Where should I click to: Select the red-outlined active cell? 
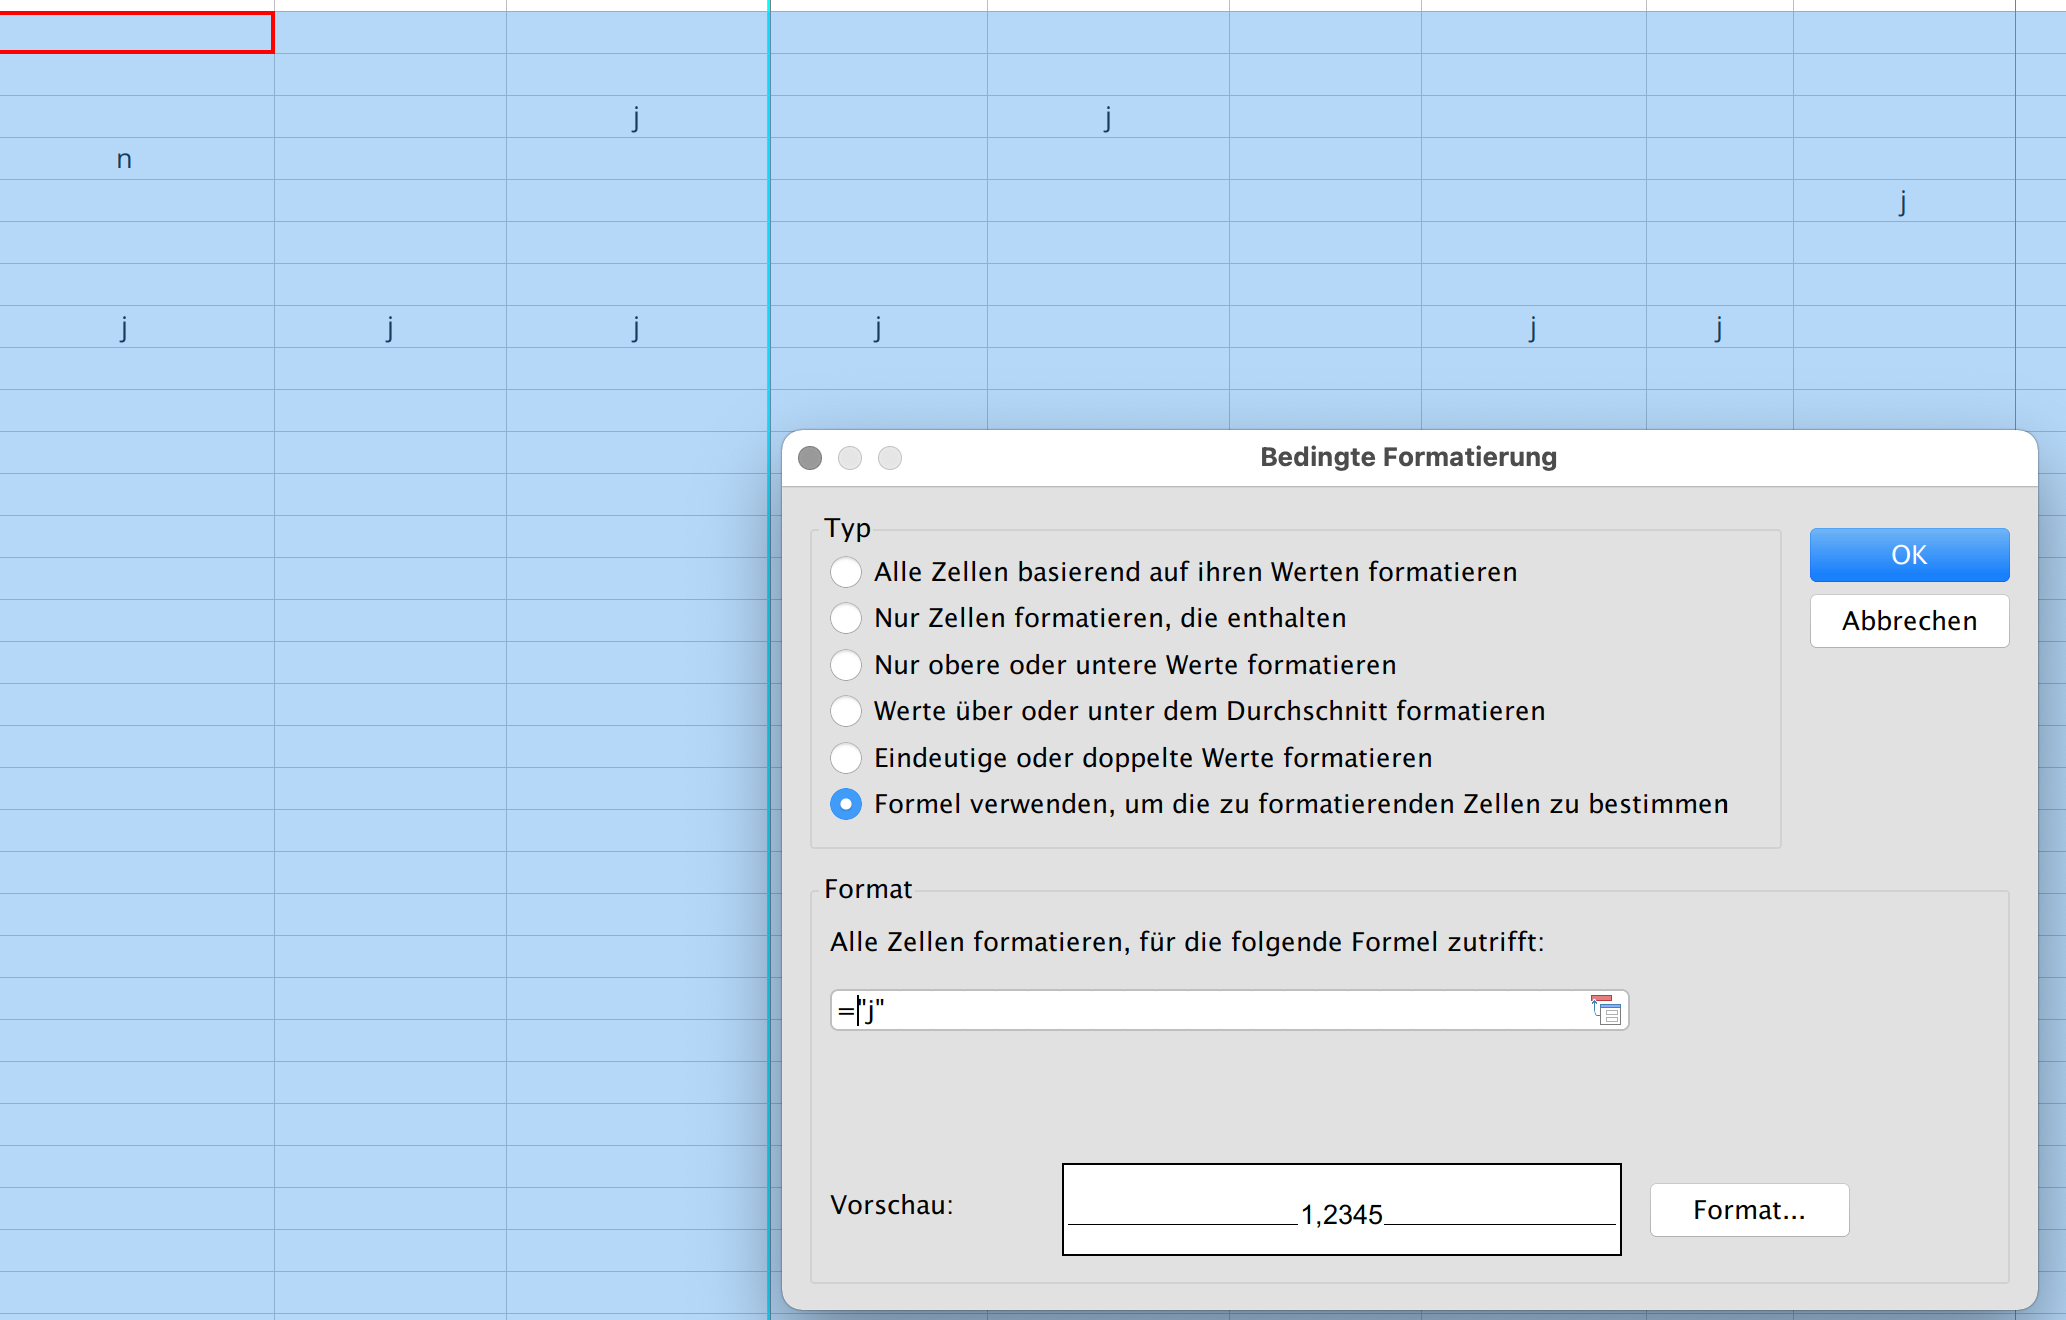click(x=136, y=32)
